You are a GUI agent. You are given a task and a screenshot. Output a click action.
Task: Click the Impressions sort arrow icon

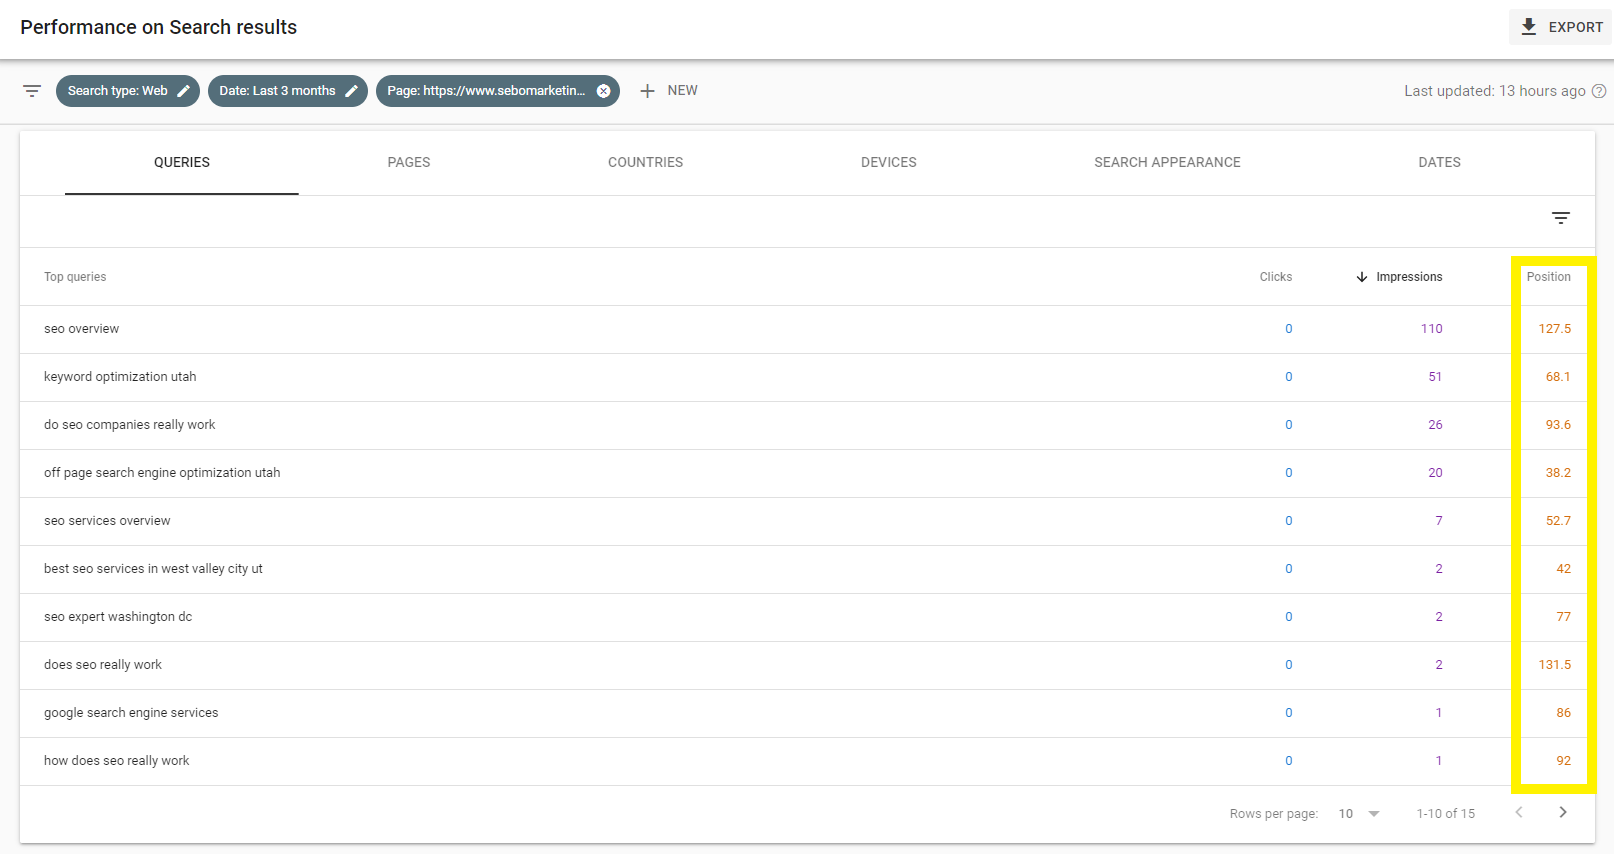pyautogui.click(x=1361, y=277)
